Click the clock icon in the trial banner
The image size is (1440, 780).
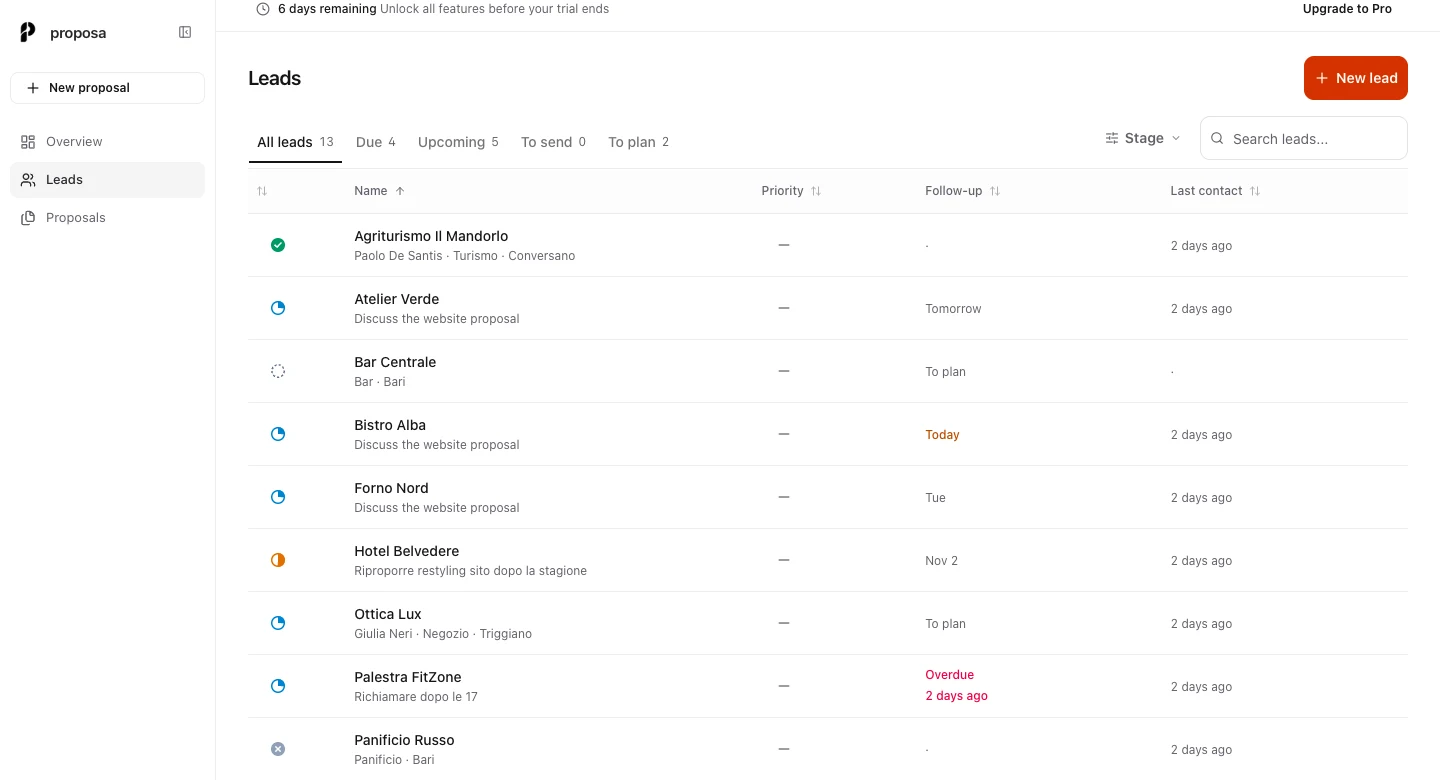point(263,9)
